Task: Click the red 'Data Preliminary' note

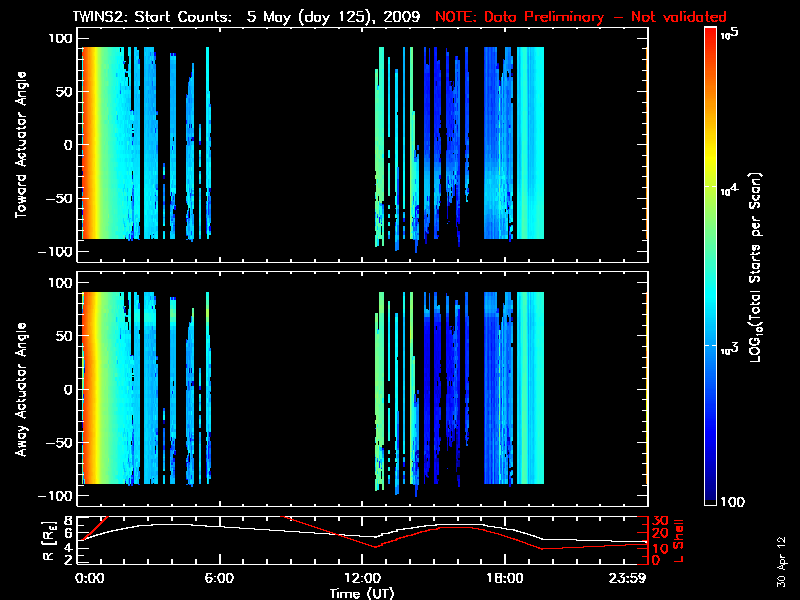Action: (x=581, y=17)
